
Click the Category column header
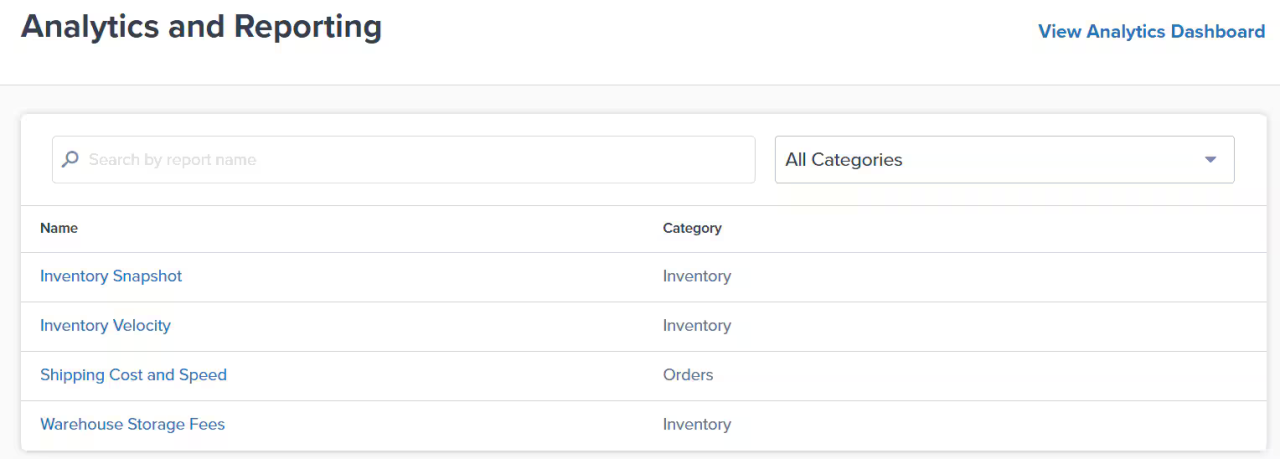coord(692,228)
